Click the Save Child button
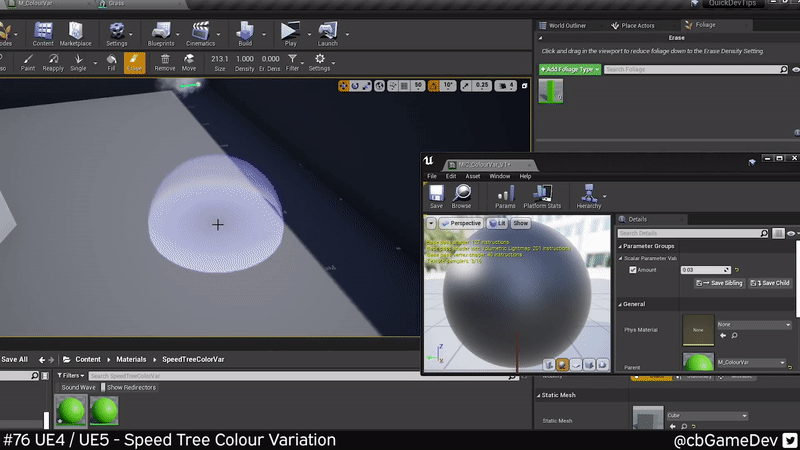 (x=770, y=283)
